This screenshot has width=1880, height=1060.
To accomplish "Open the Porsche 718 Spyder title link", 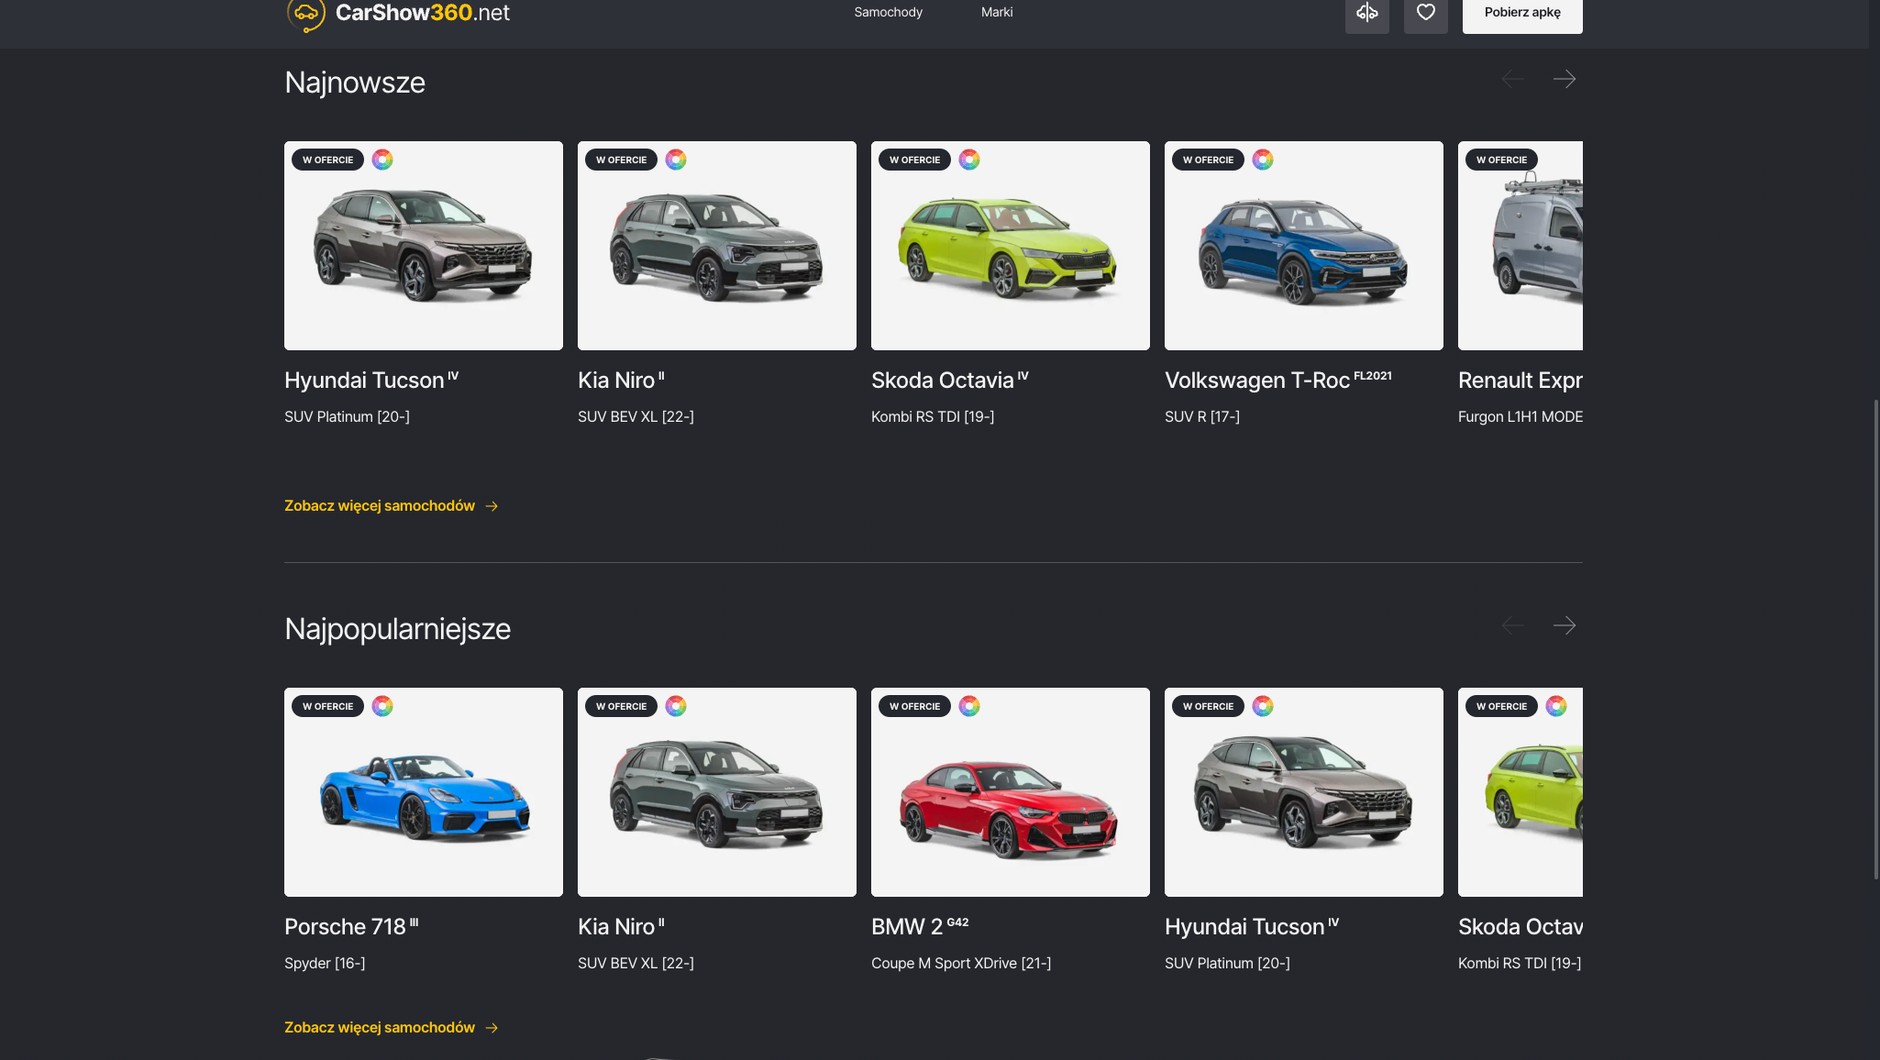I will click(x=351, y=927).
